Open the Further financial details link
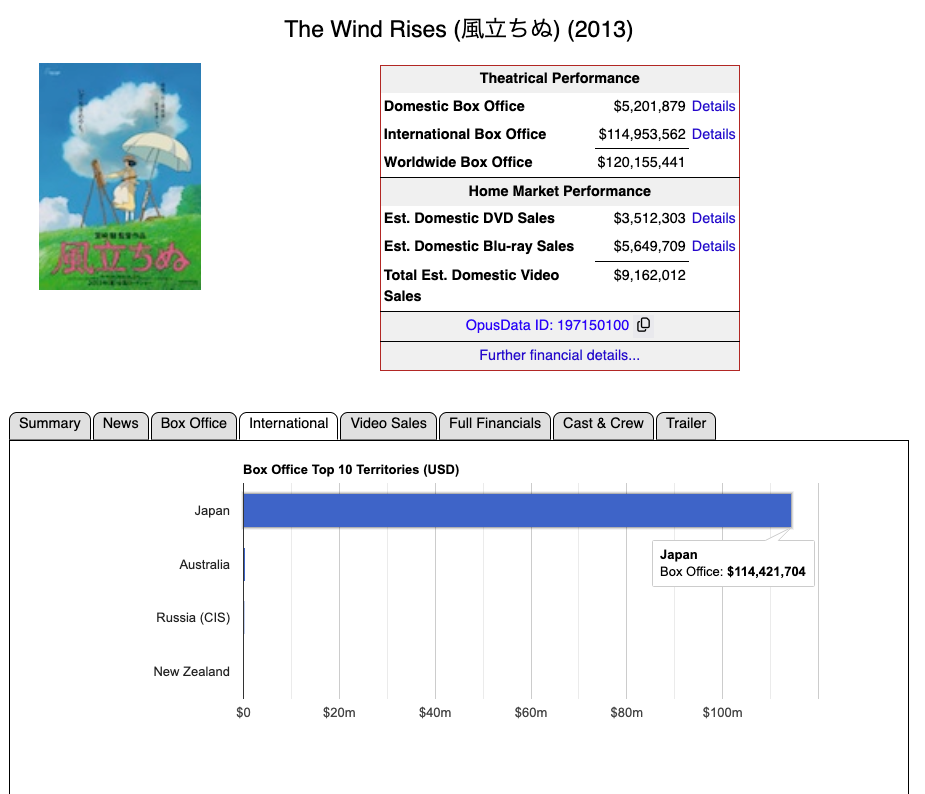The width and height of the screenshot is (925, 794). click(x=559, y=355)
